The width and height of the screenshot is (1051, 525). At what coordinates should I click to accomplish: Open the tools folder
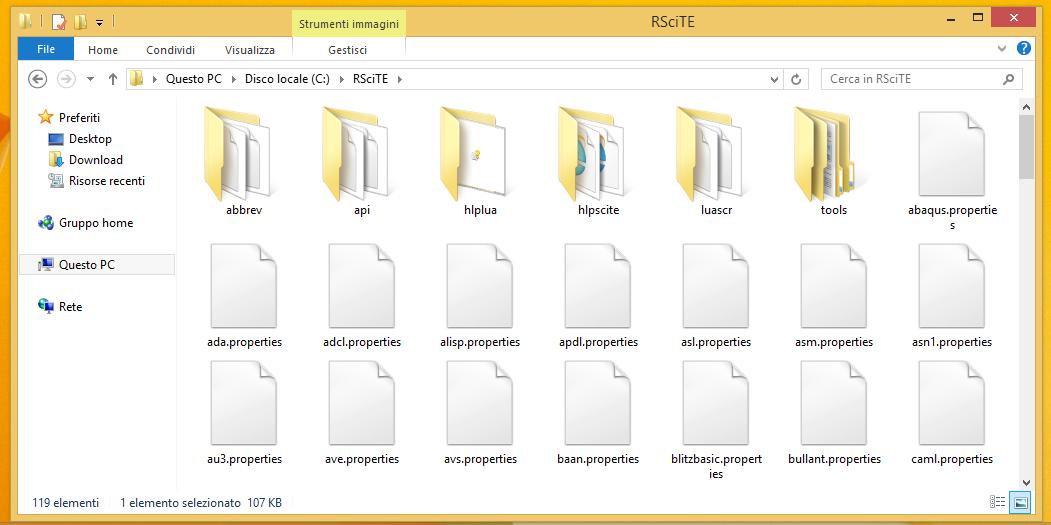coord(833,160)
